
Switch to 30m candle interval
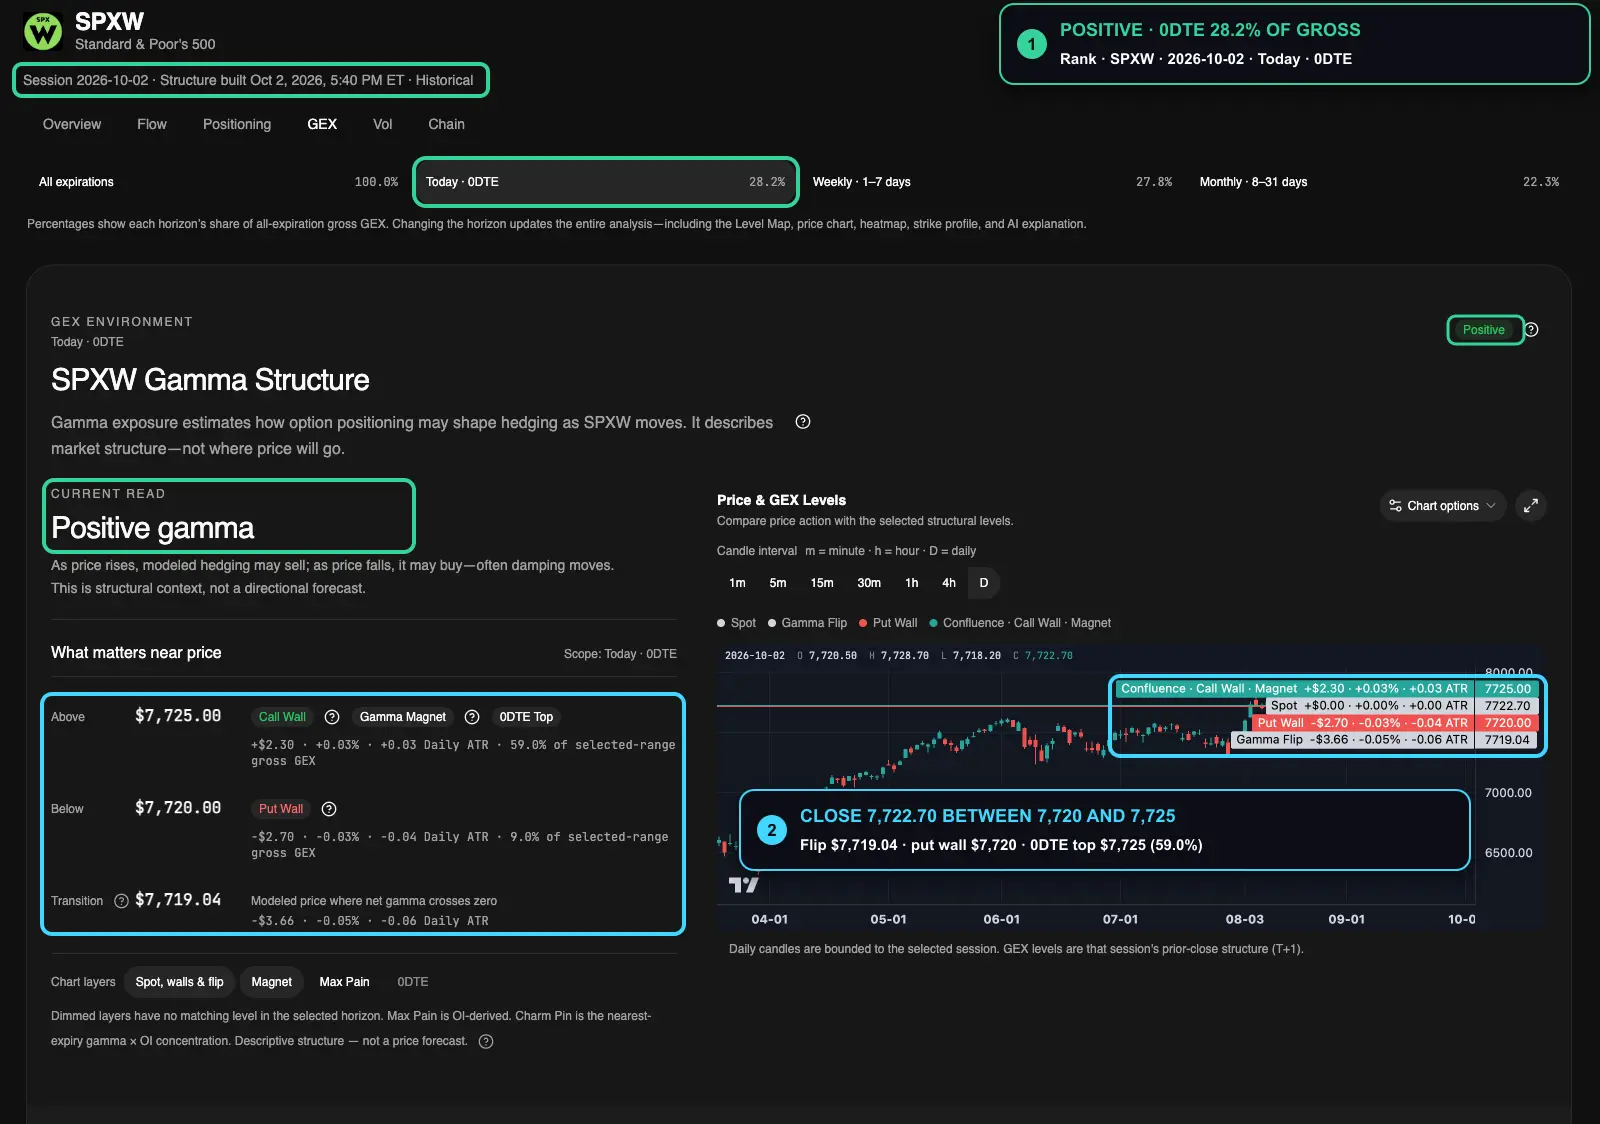tap(869, 583)
